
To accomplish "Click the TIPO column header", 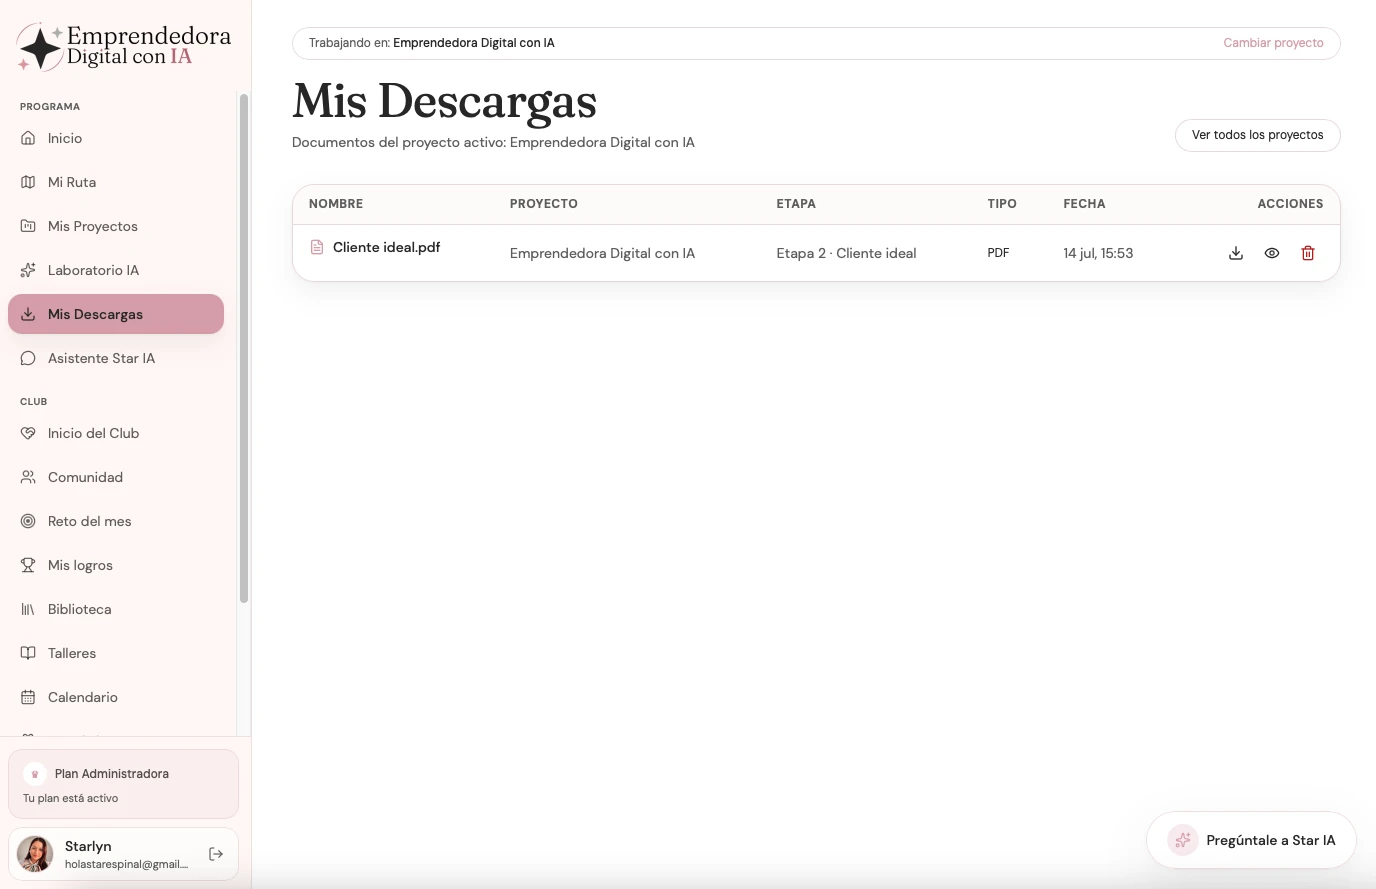I will pyautogui.click(x=1002, y=204).
